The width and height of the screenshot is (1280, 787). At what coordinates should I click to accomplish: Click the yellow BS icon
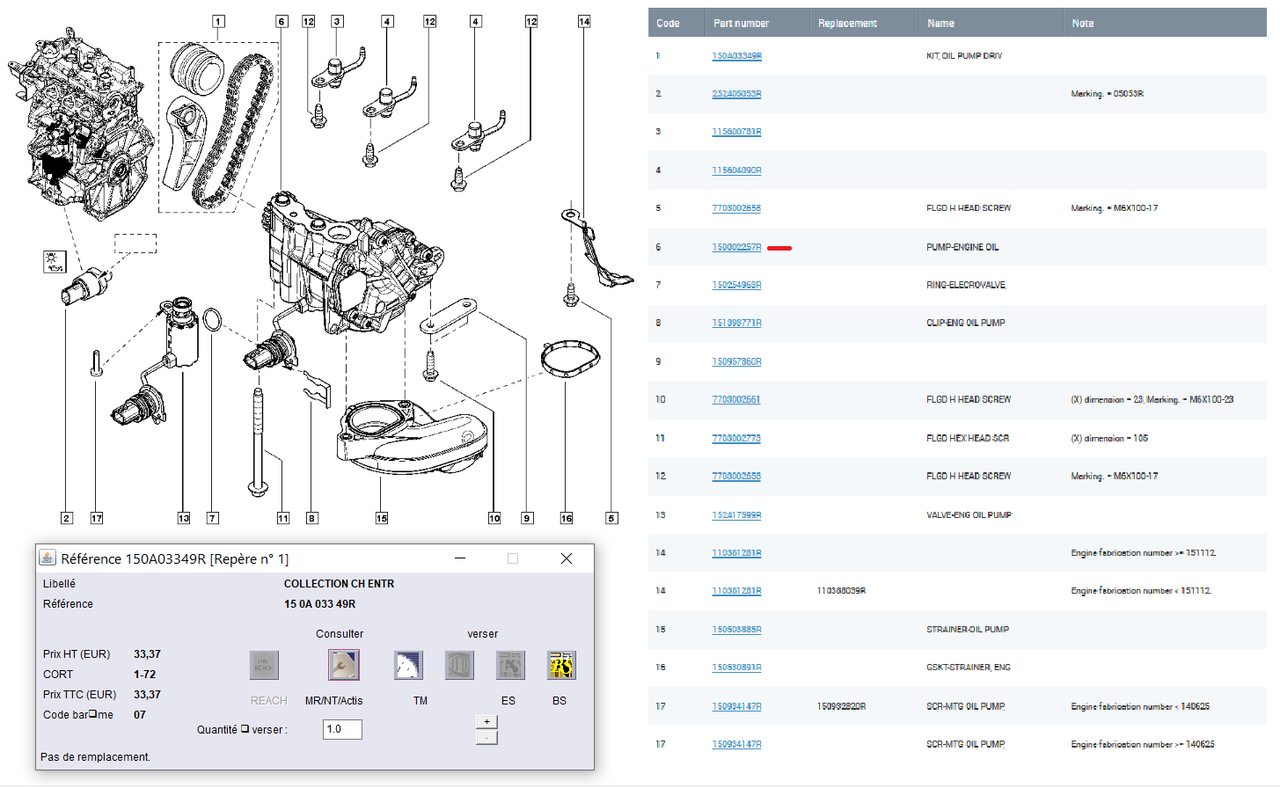tap(561, 665)
